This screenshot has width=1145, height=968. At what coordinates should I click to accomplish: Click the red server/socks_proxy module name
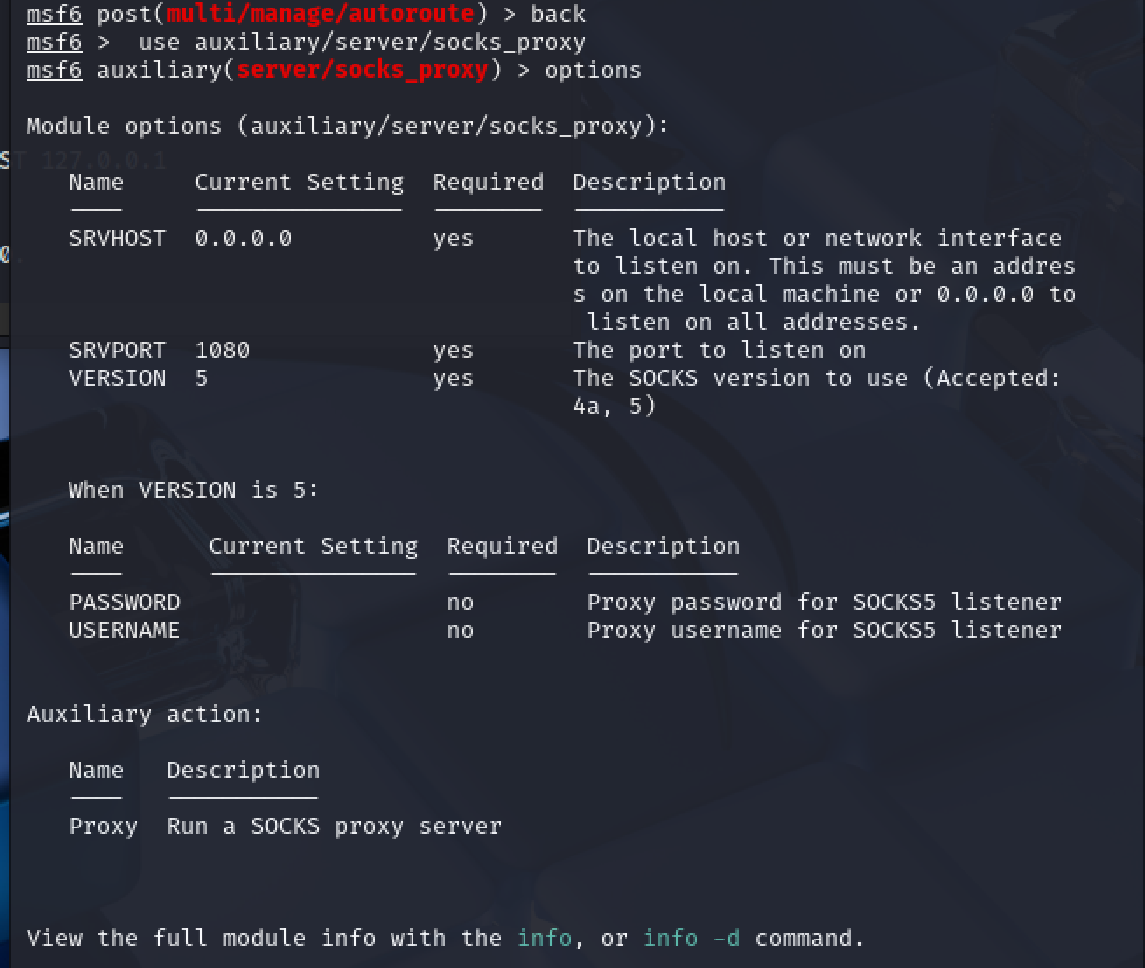pyautogui.click(x=362, y=70)
